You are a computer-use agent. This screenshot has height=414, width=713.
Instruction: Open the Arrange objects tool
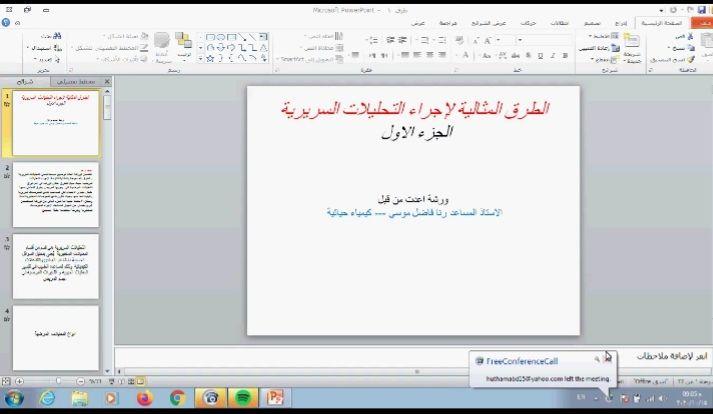click(x=183, y=44)
